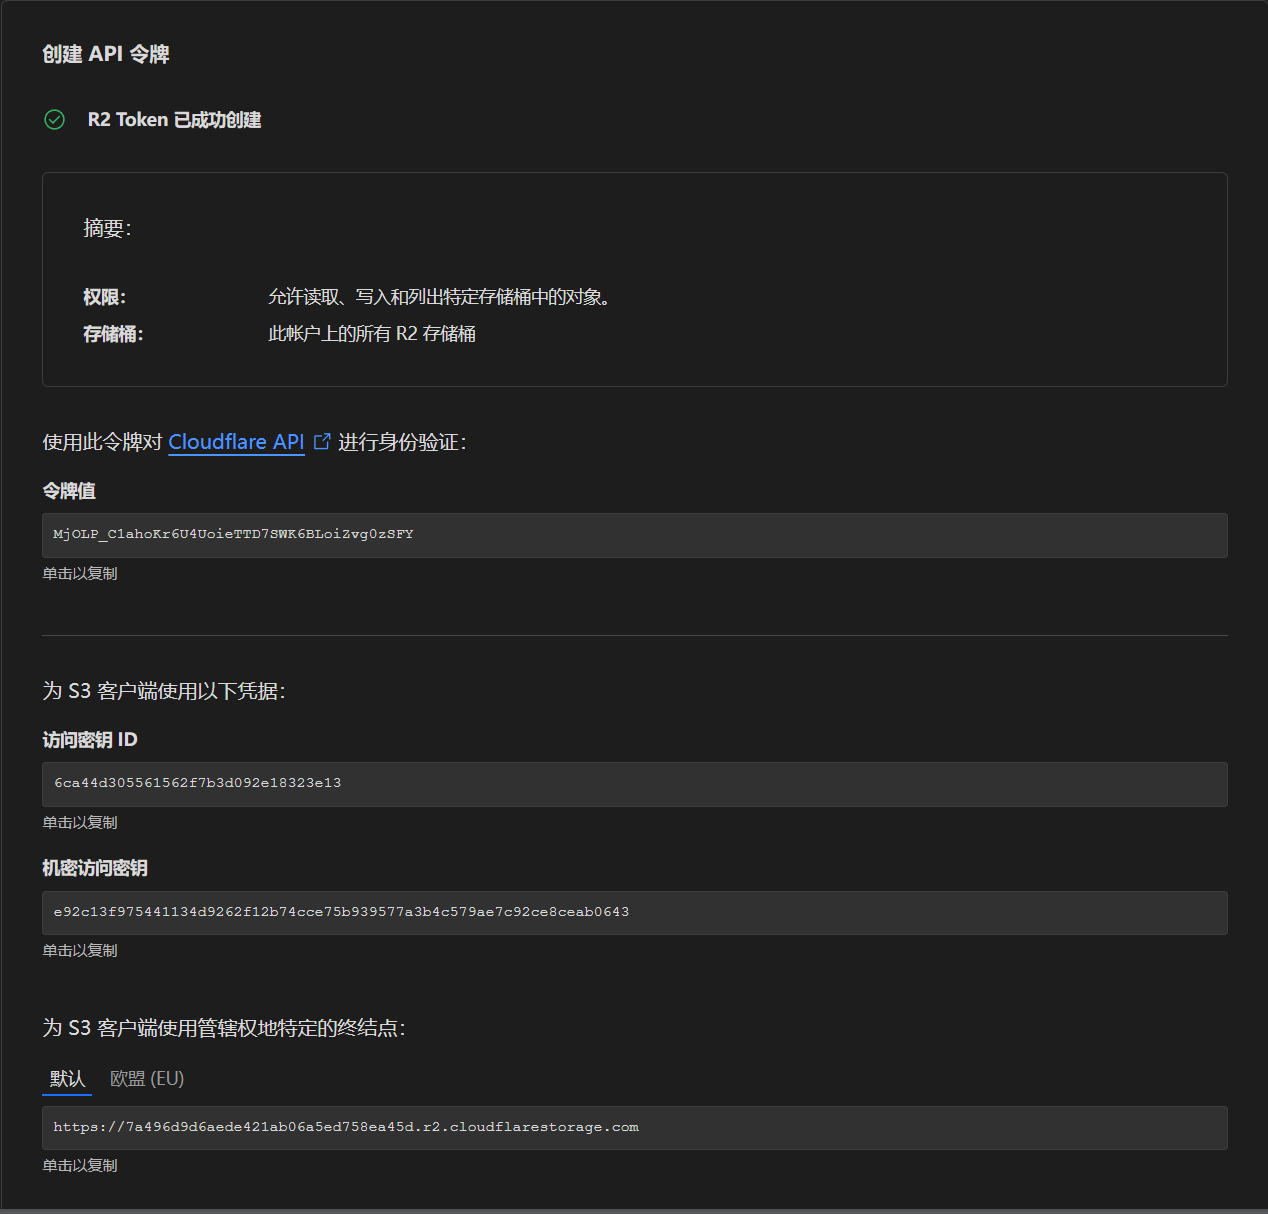Click the 摘要: summary heading
Screen dimensions: 1268x1214
pyautogui.click(x=107, y=228)
